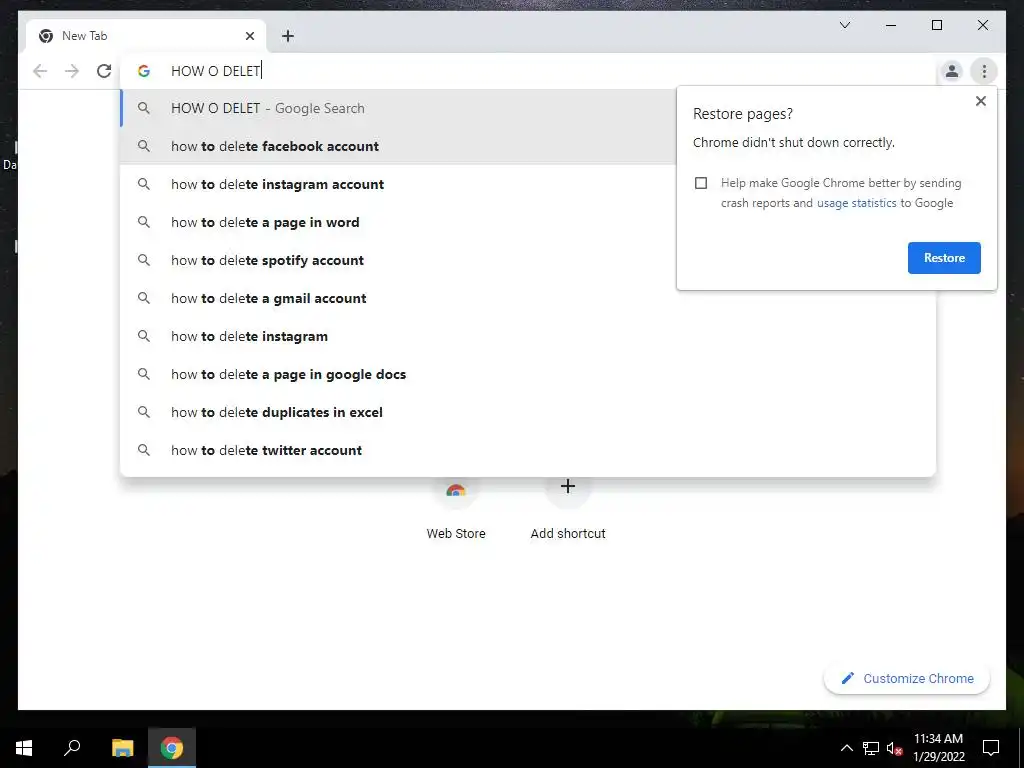Open the tab search chevron
Screen dimensions: 1024x768
click(x=844, y=25)
